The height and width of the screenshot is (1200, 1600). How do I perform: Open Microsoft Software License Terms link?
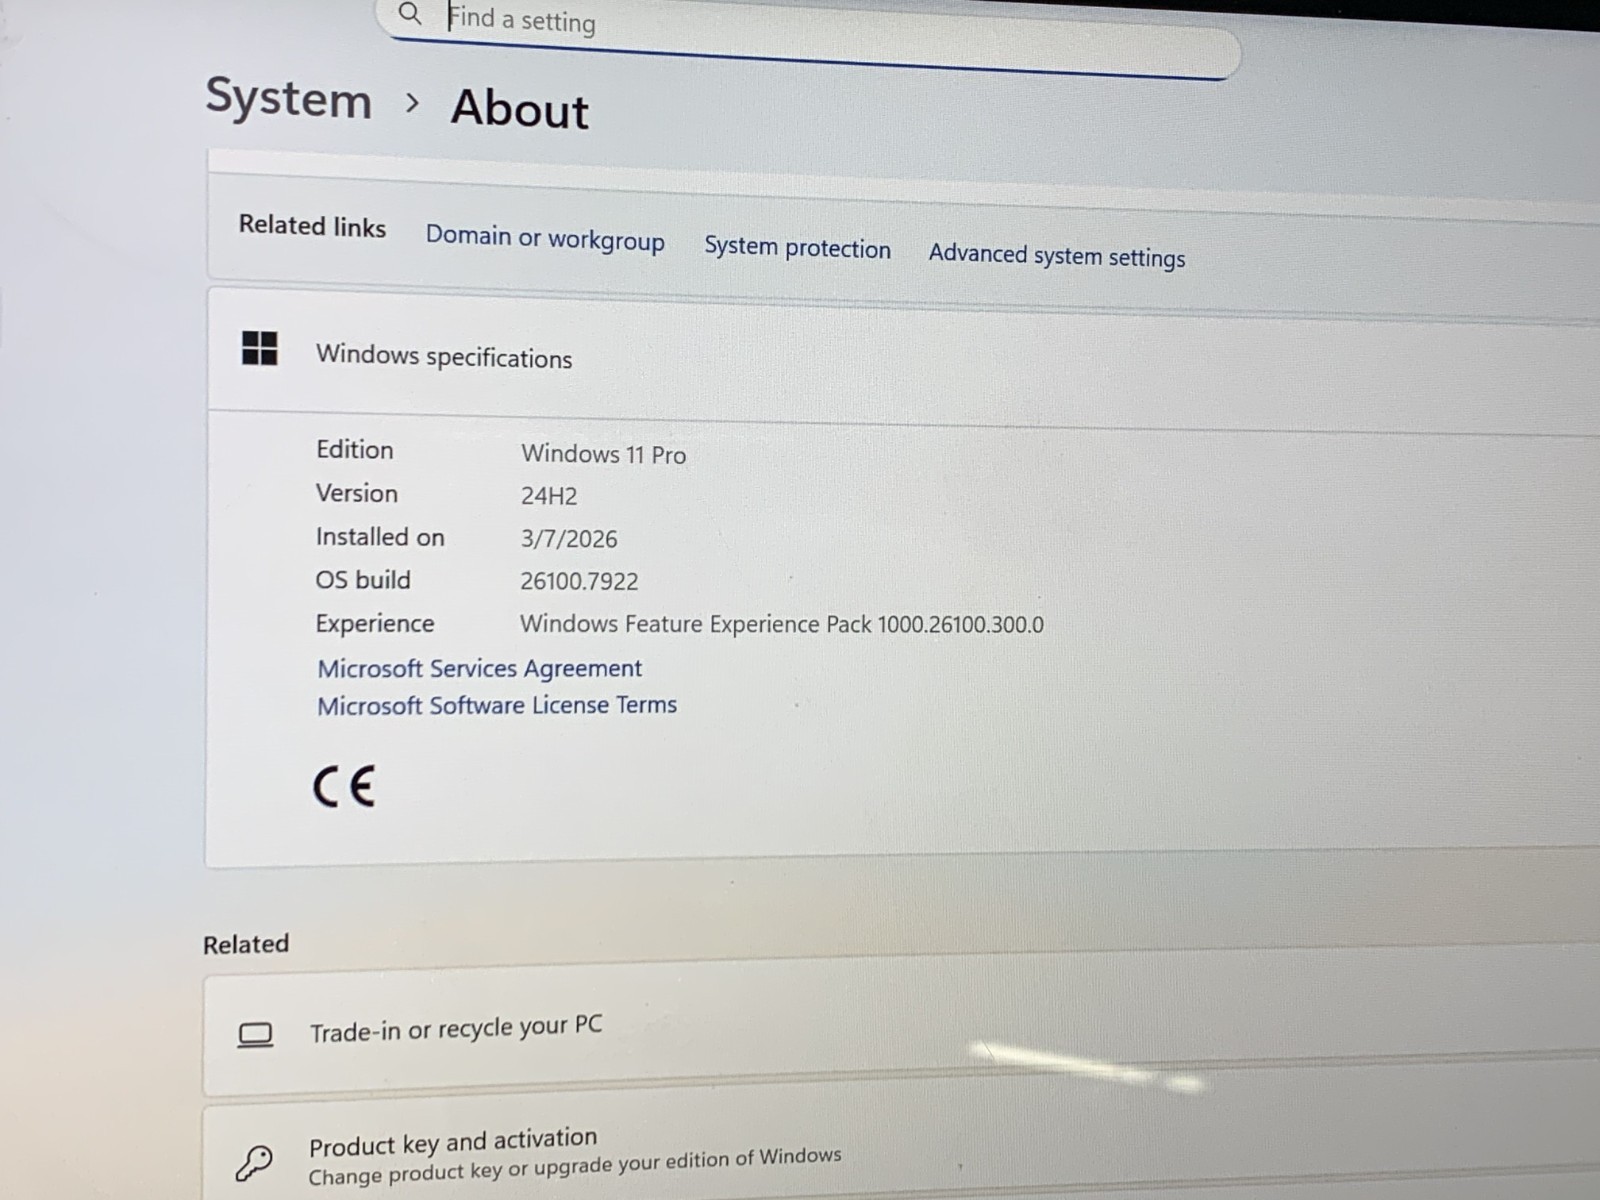click(497, 705)
